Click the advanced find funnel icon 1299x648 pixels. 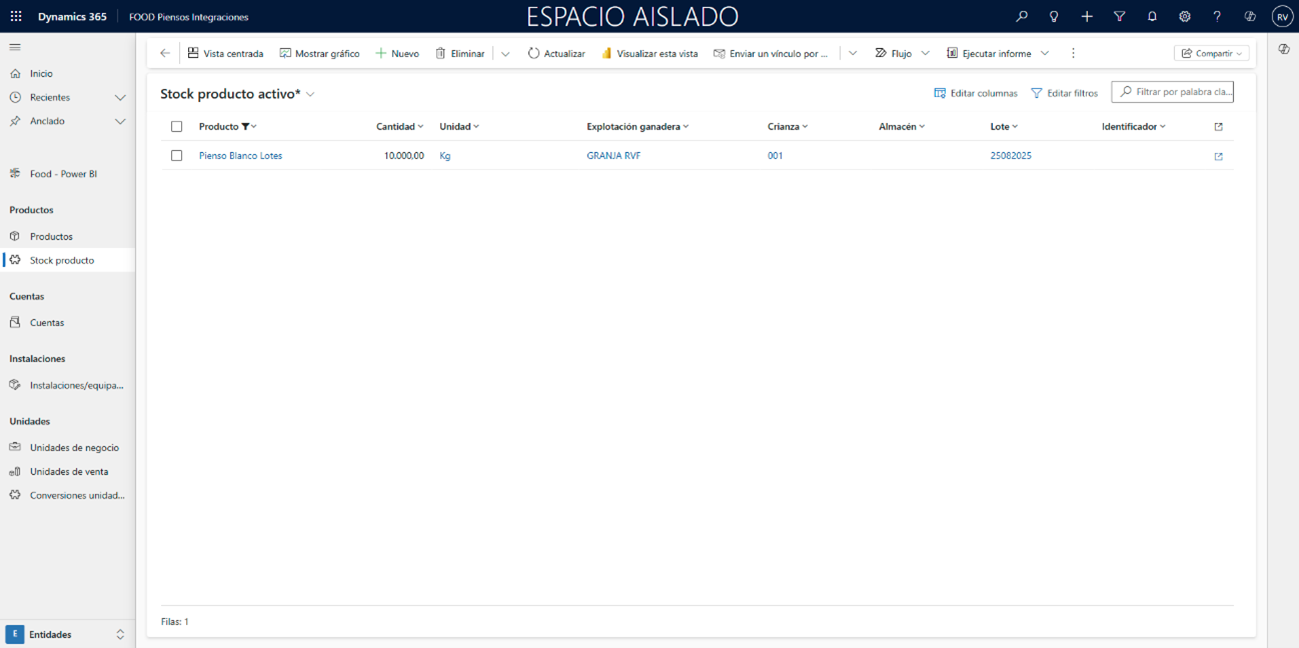1119,17
